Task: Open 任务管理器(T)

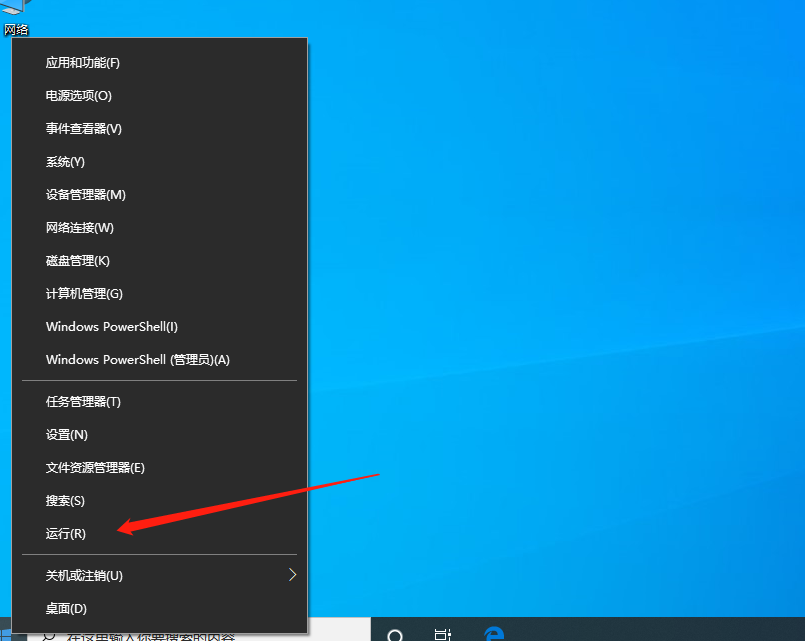Action: tap(83, 402)
